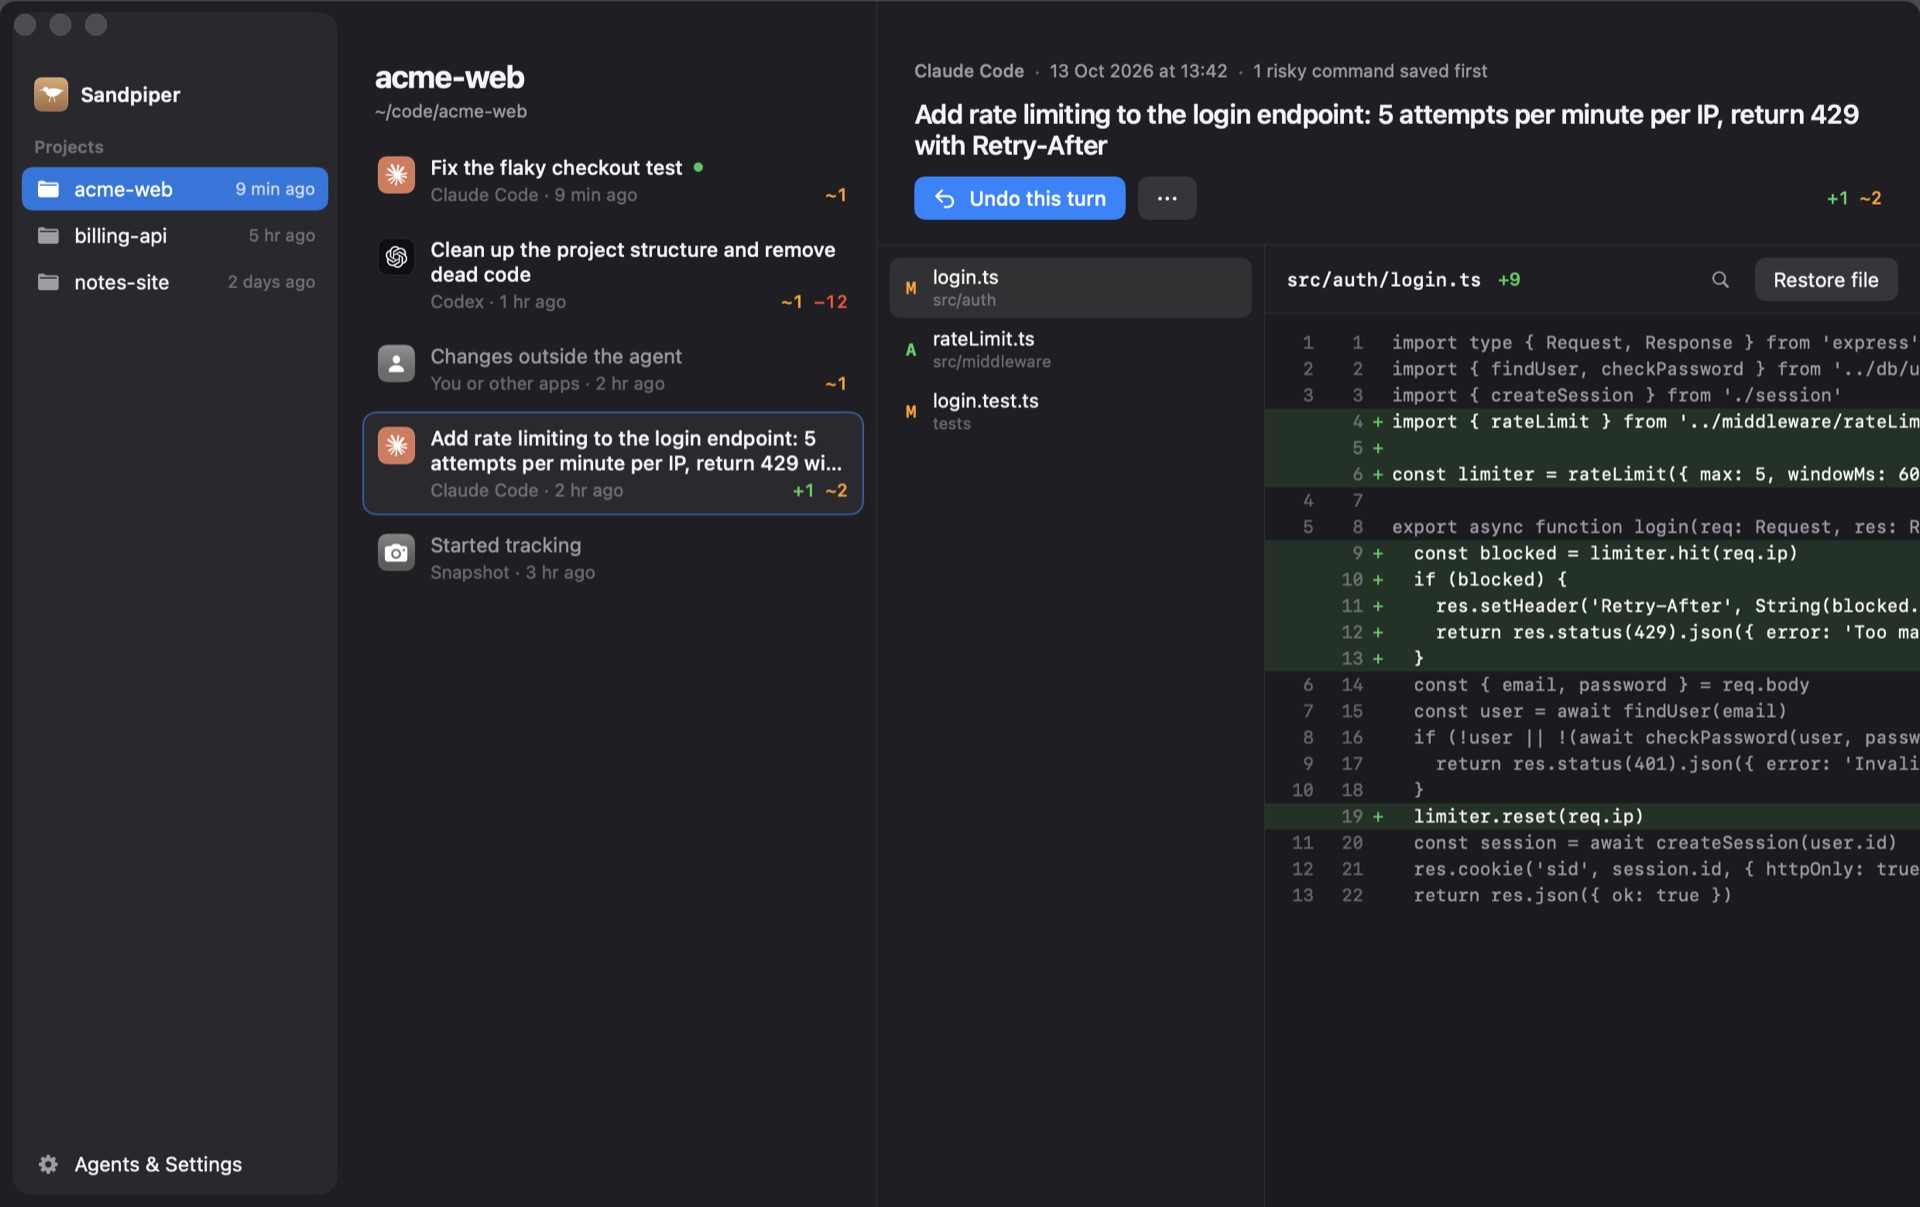The height and width of the screenshot is (1207, 1920).
Task: Click the ~/code/acme-web path text
Action: point(451,111)
